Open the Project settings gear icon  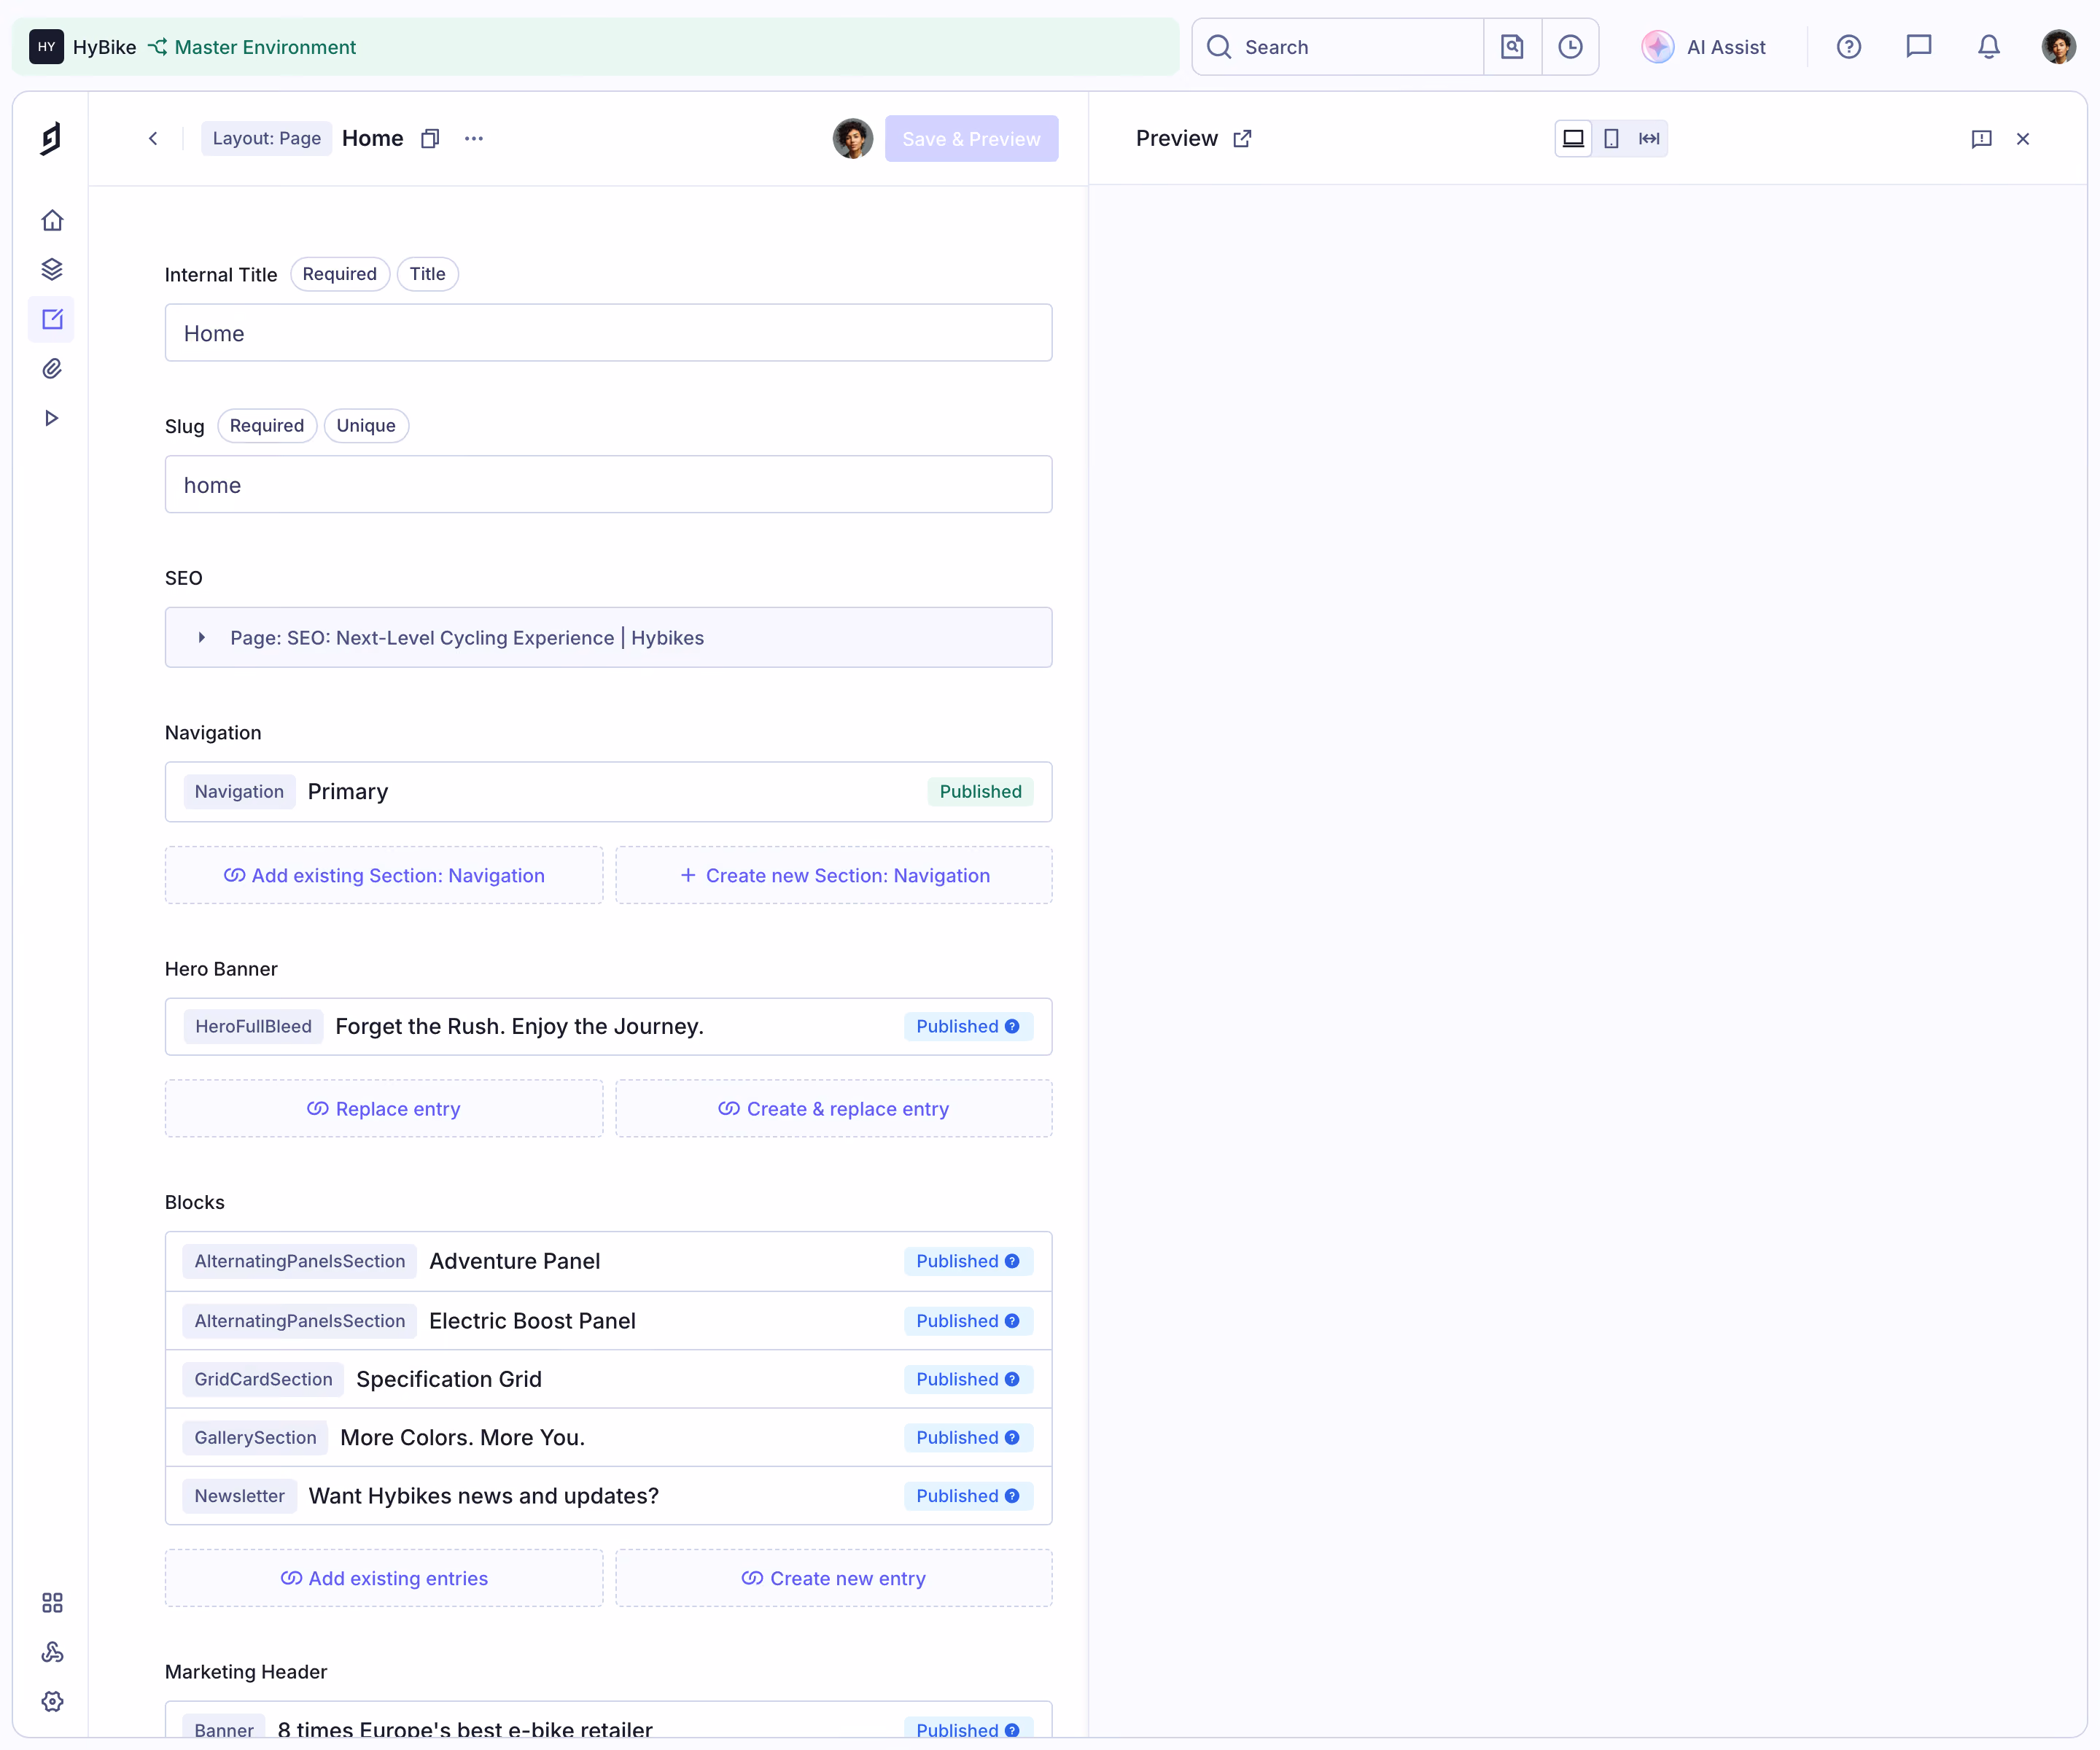[52, 1701]
